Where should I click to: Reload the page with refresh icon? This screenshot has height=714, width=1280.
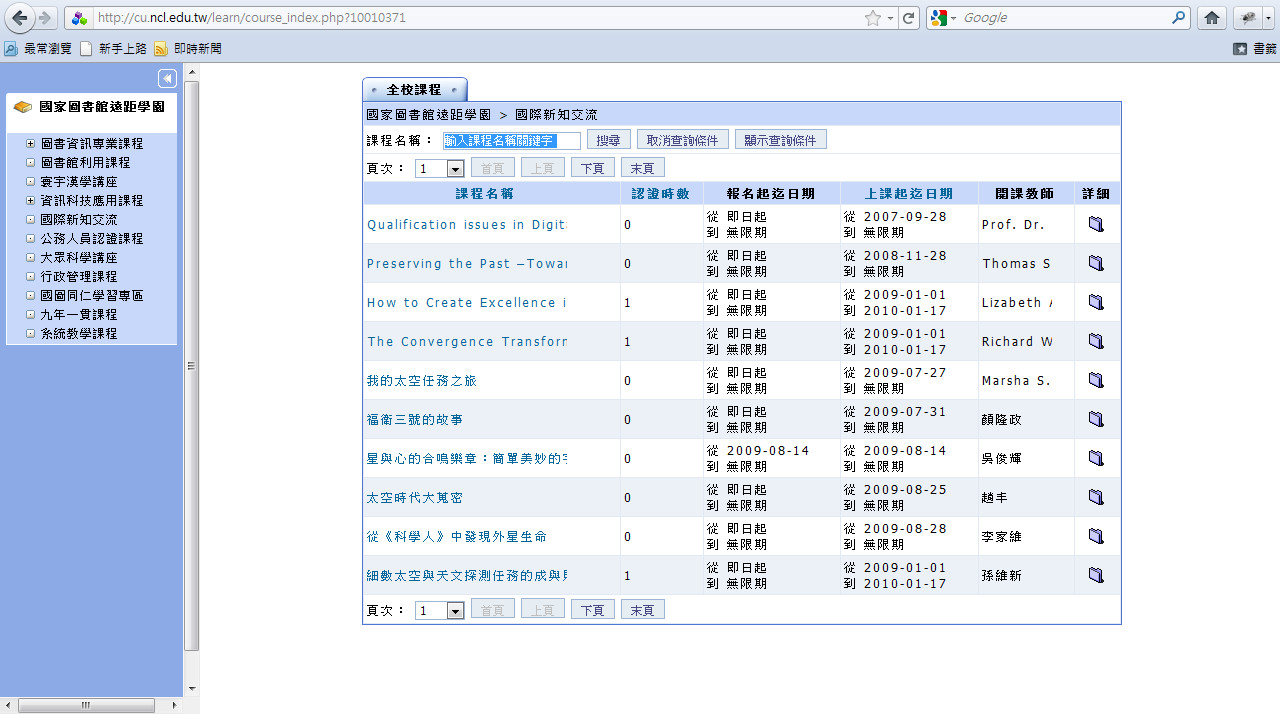[x=908, y=18]
